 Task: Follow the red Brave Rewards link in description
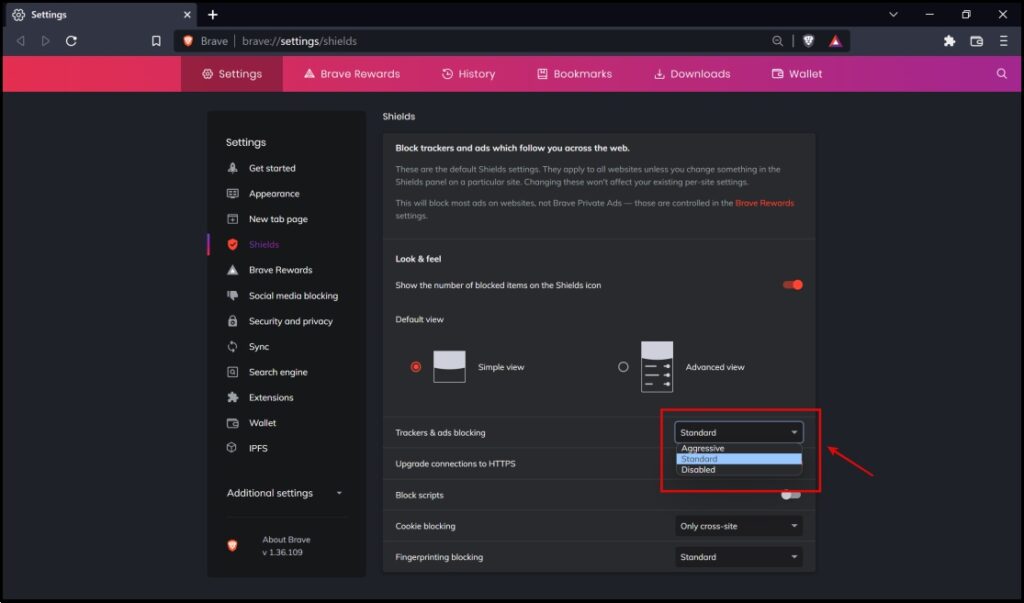click(x=765, y=203)
